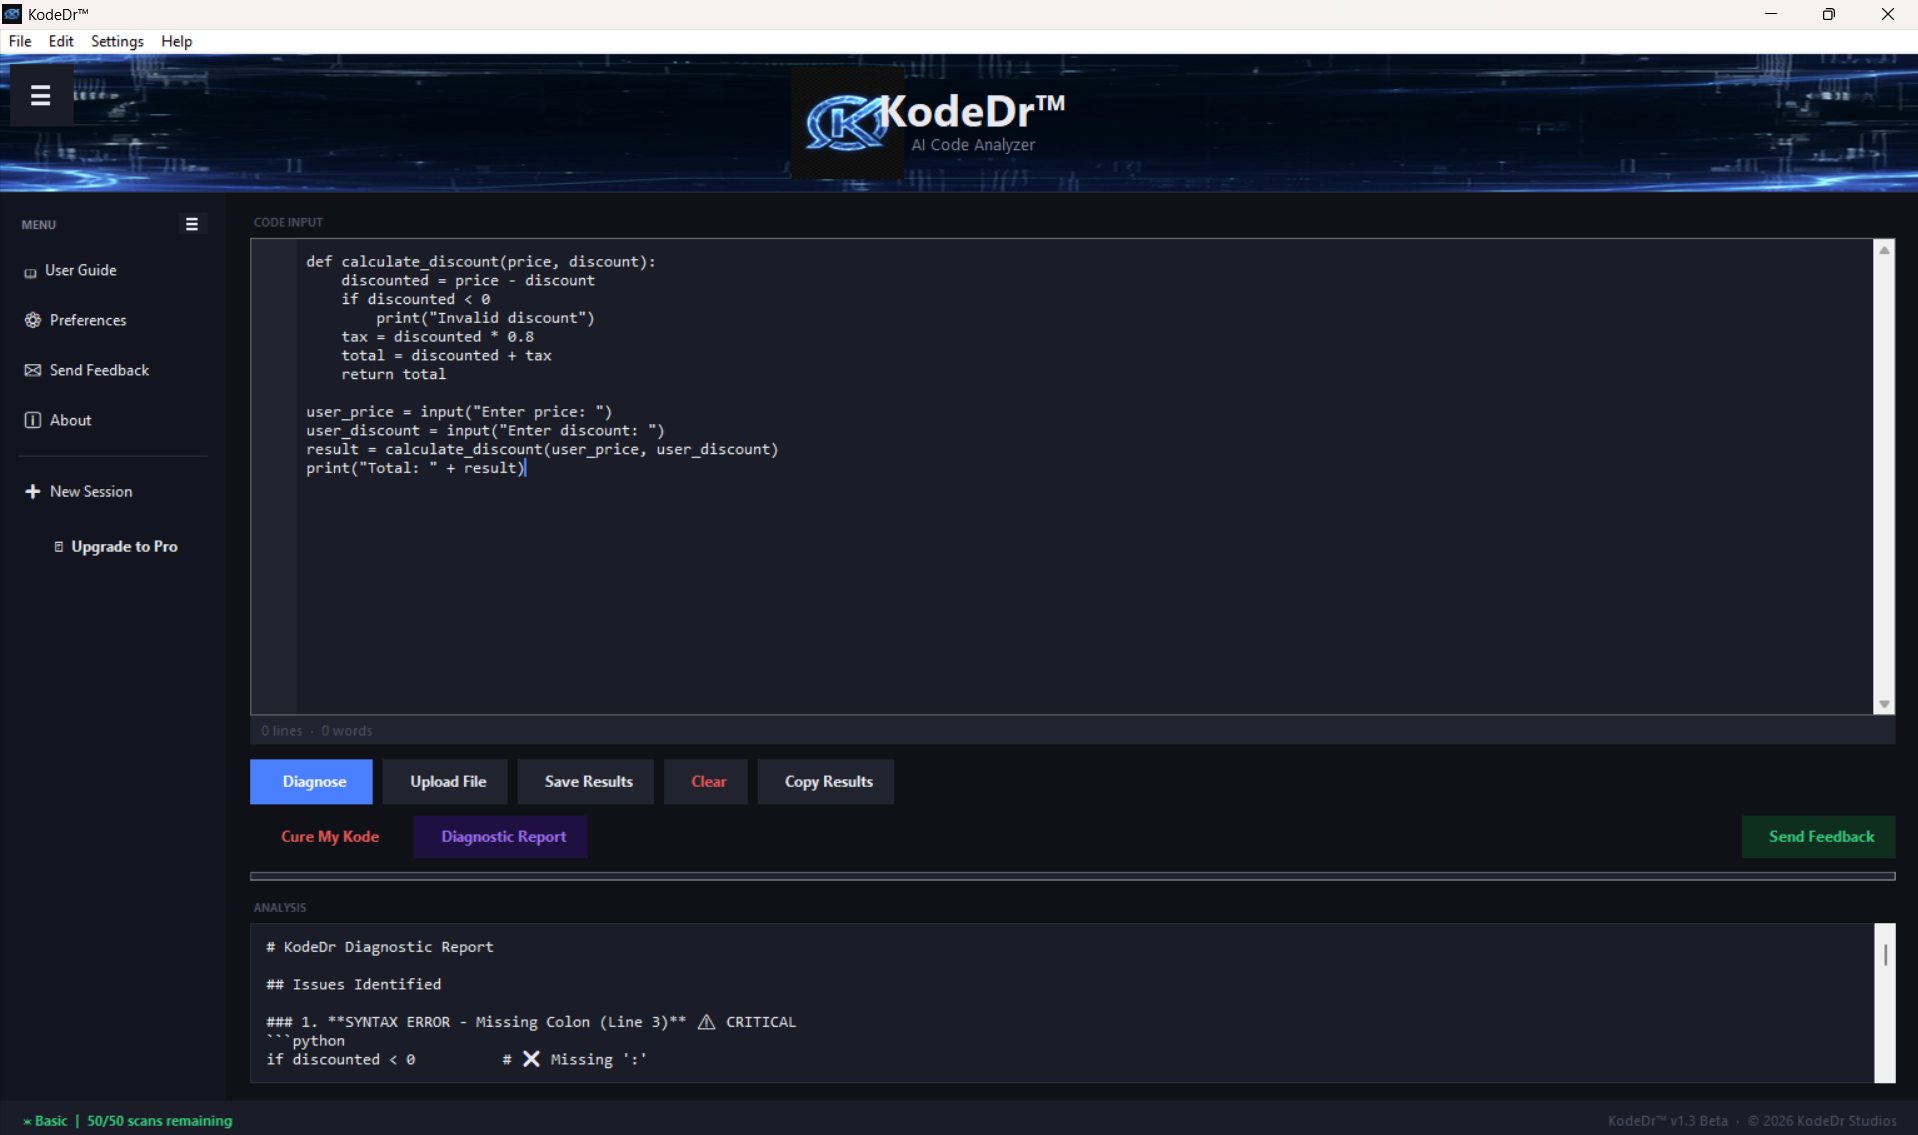Click the '0 lines · 0 words' counter
This screenshot has height=1135, width=1918.
click(x=316, y=730)
